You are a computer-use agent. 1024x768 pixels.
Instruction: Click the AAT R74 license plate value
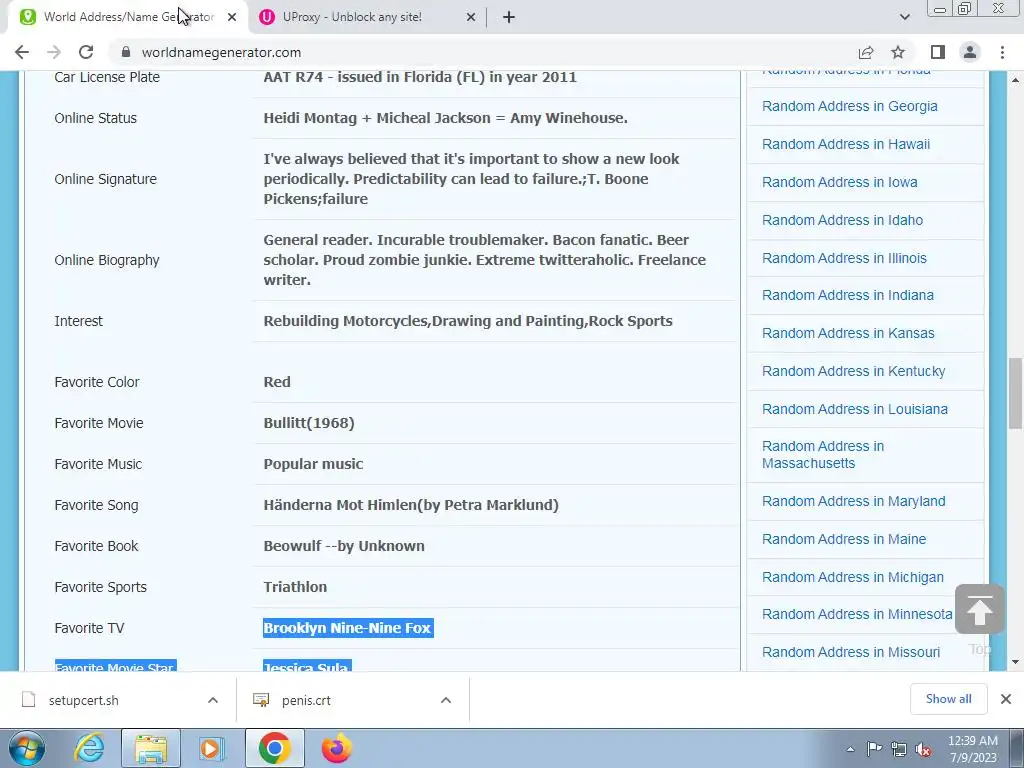pos(420,76)
